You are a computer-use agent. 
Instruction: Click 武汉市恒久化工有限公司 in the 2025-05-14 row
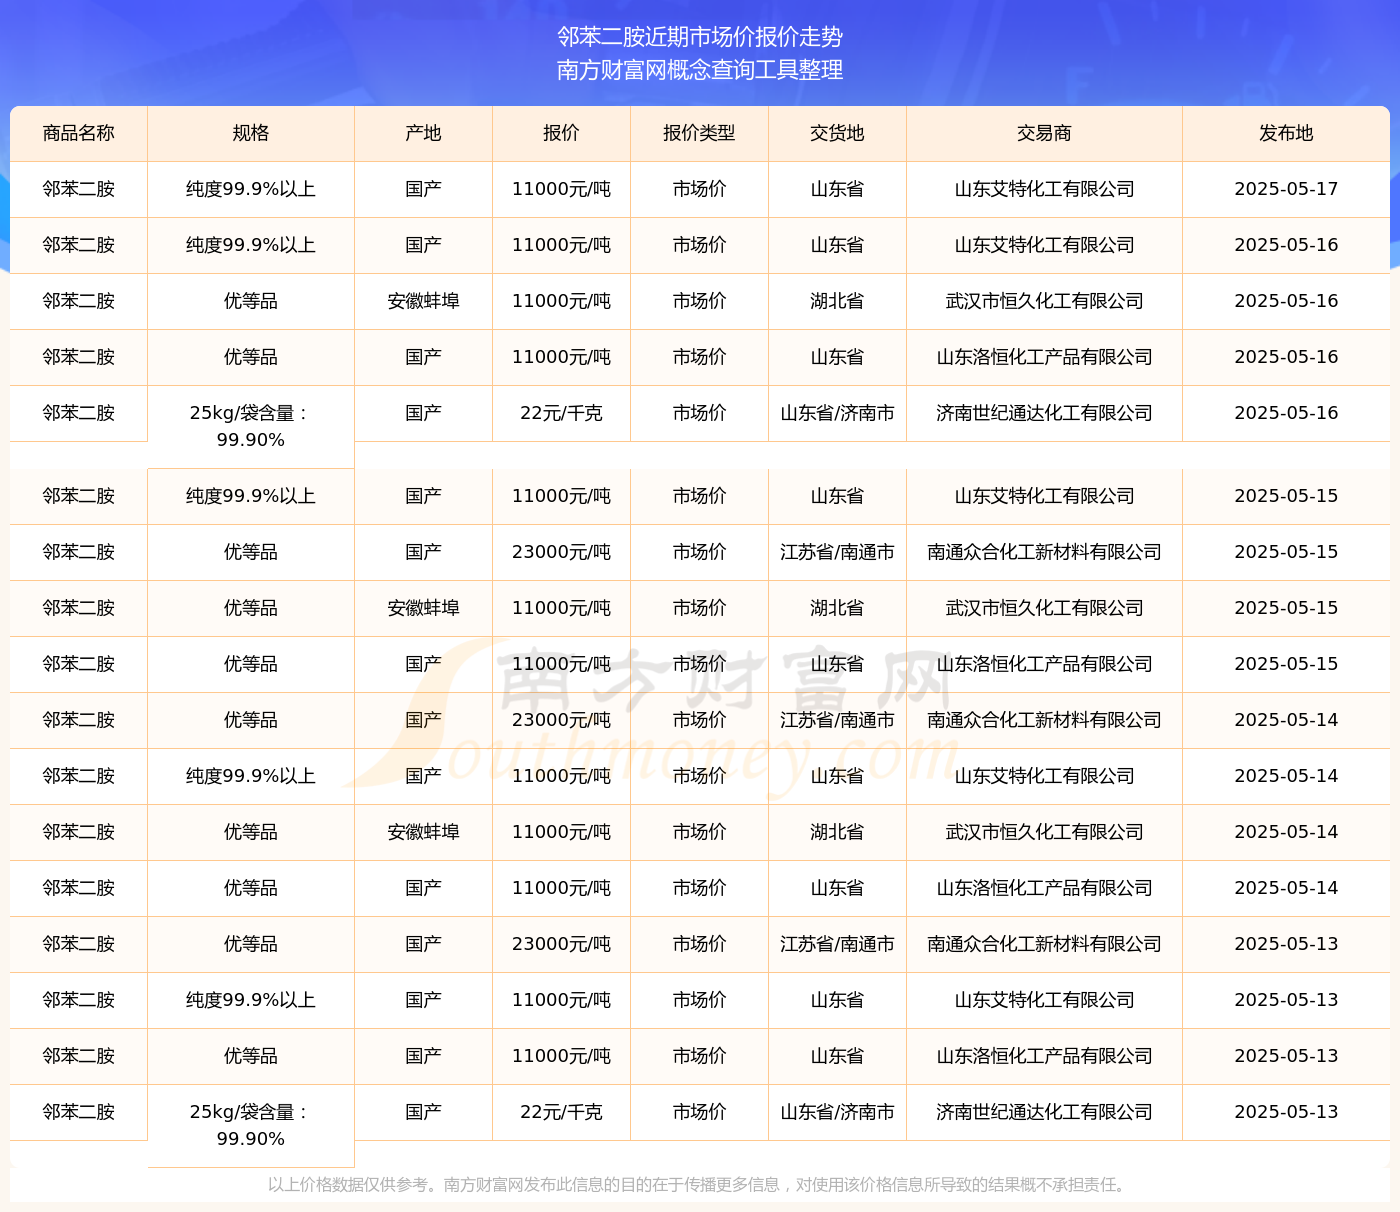[1045, 832]
